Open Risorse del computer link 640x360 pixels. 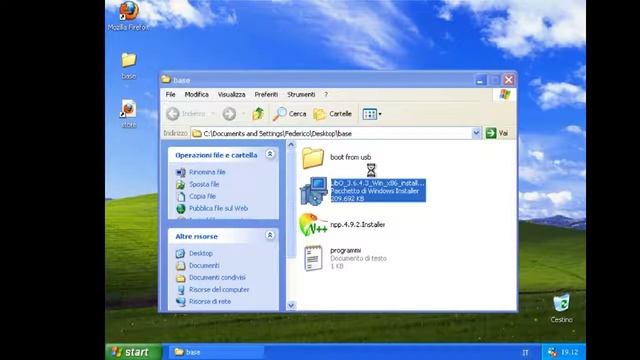[219, 289]
